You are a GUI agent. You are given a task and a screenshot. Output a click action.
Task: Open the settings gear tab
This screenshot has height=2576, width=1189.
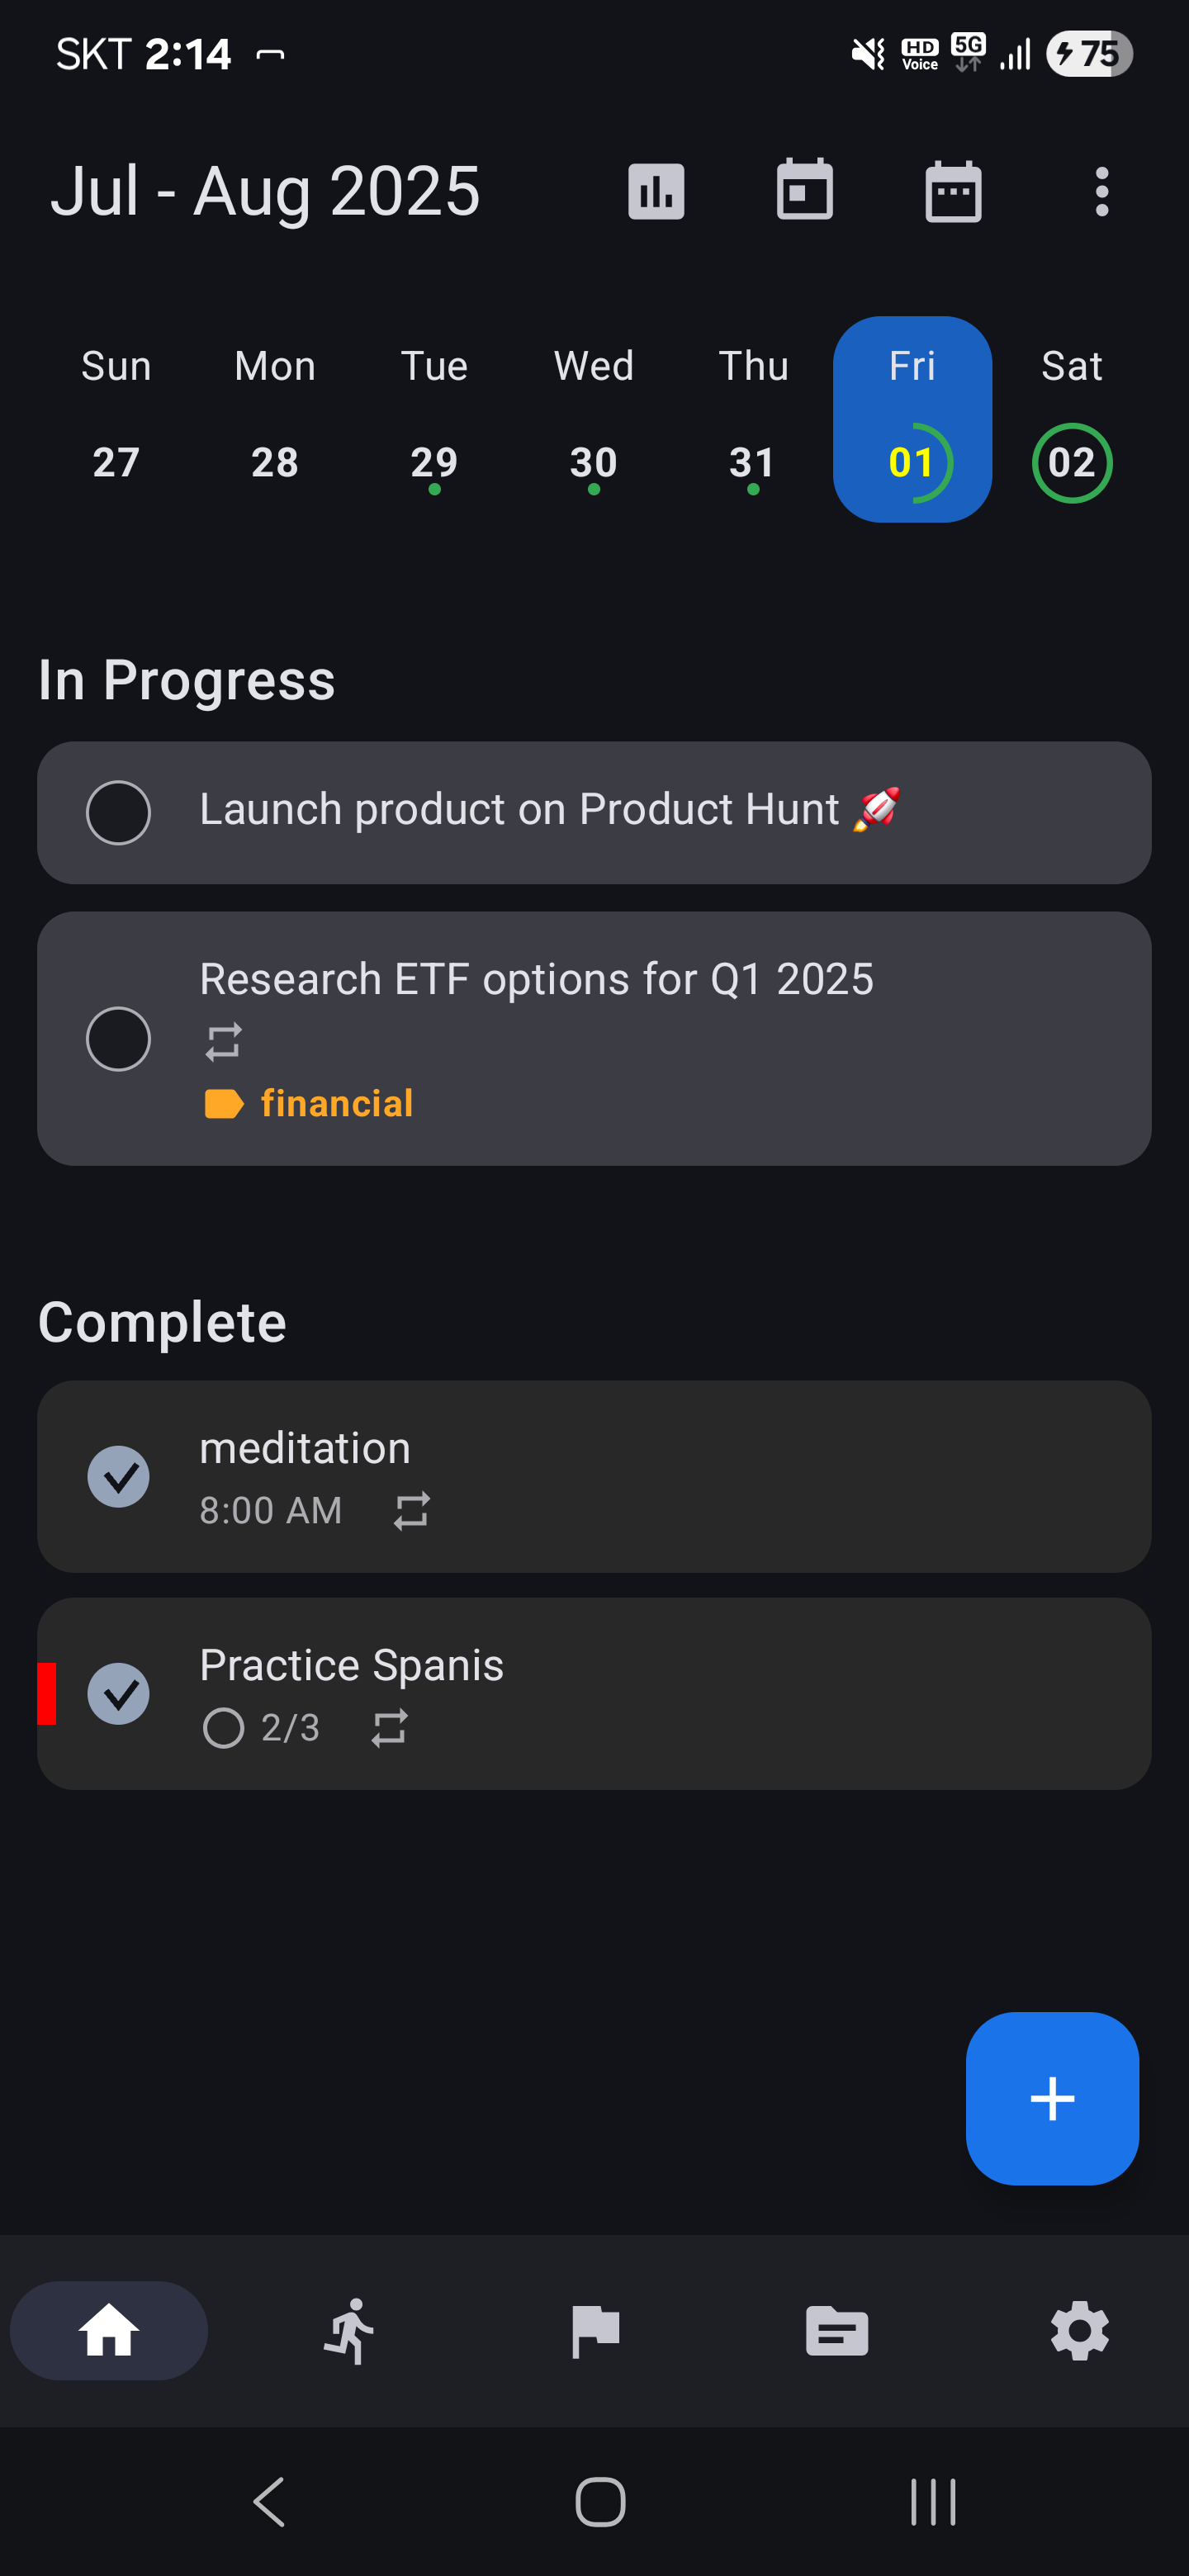coord(1080,2331)
